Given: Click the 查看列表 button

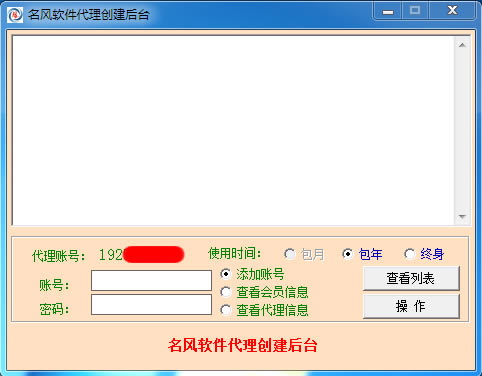Looking at the screenshot, I should click(411, 278).
